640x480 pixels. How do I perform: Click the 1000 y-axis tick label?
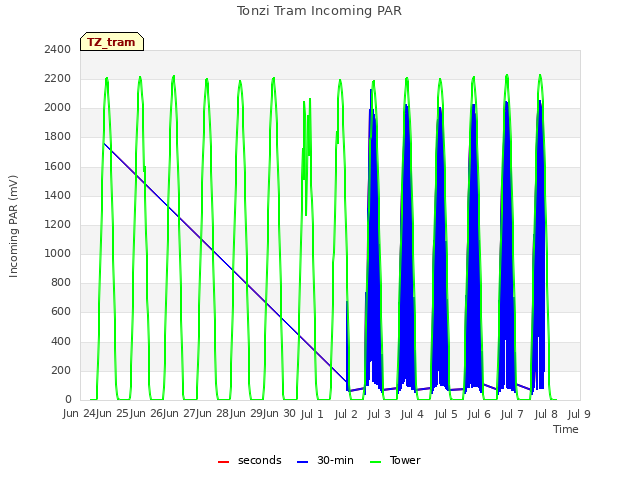tap(58, 253)
